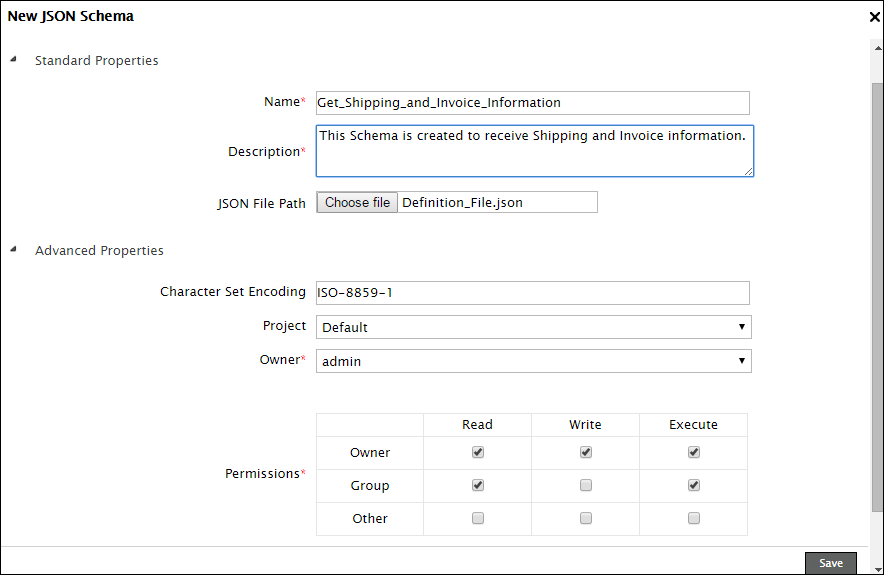This screenshot has width=884, height=575.
Task: Click the Owner row label in permissions
Action: (370, 453)
